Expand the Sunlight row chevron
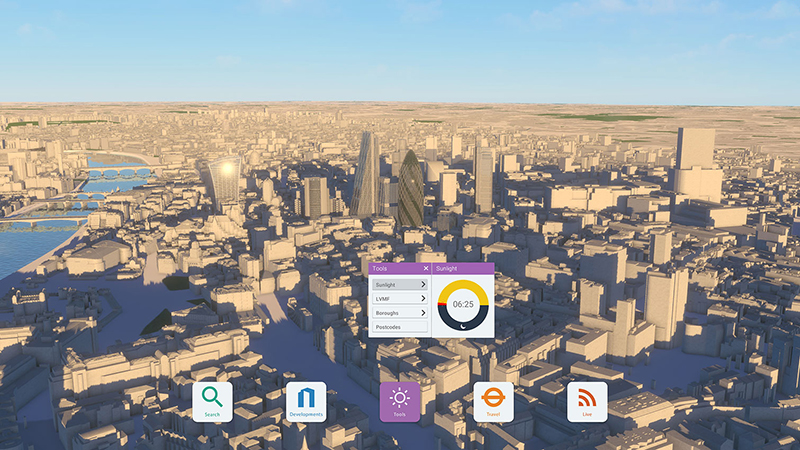This screenshot has height=450, width=800. [x=423, y=285]
